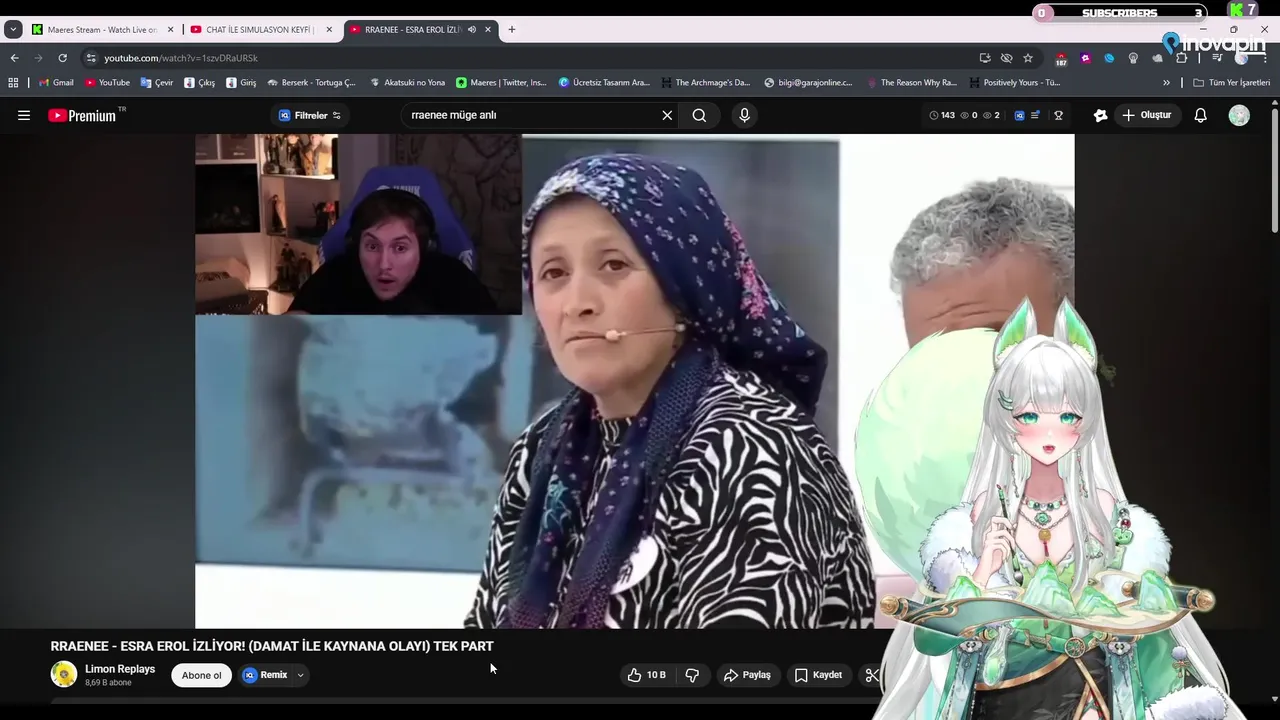Open the red extension with 187 badge
Screen dimensions: 1280x720
tap(1061, 59)
